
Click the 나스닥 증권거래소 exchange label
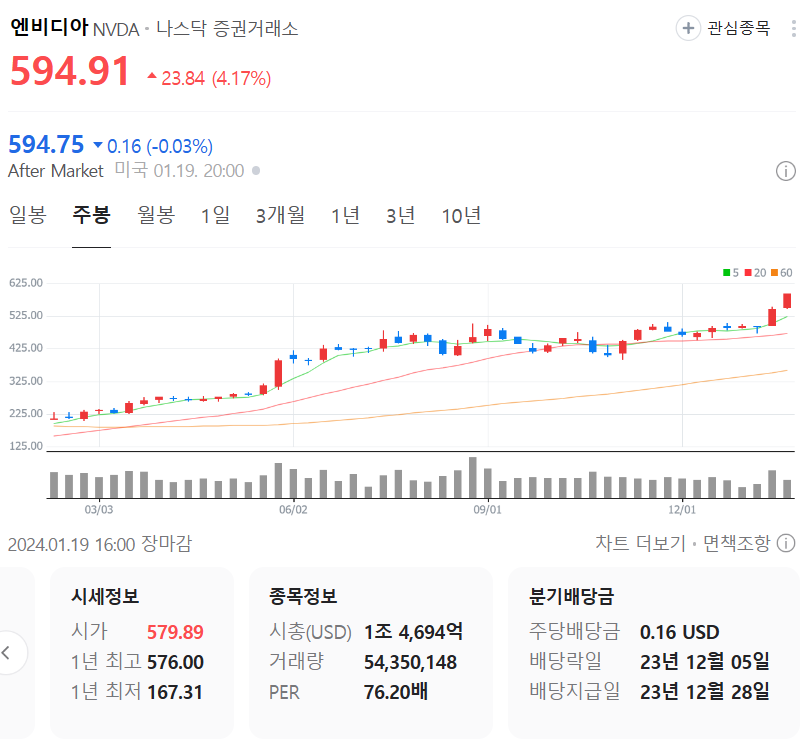[x=227, y=28]
